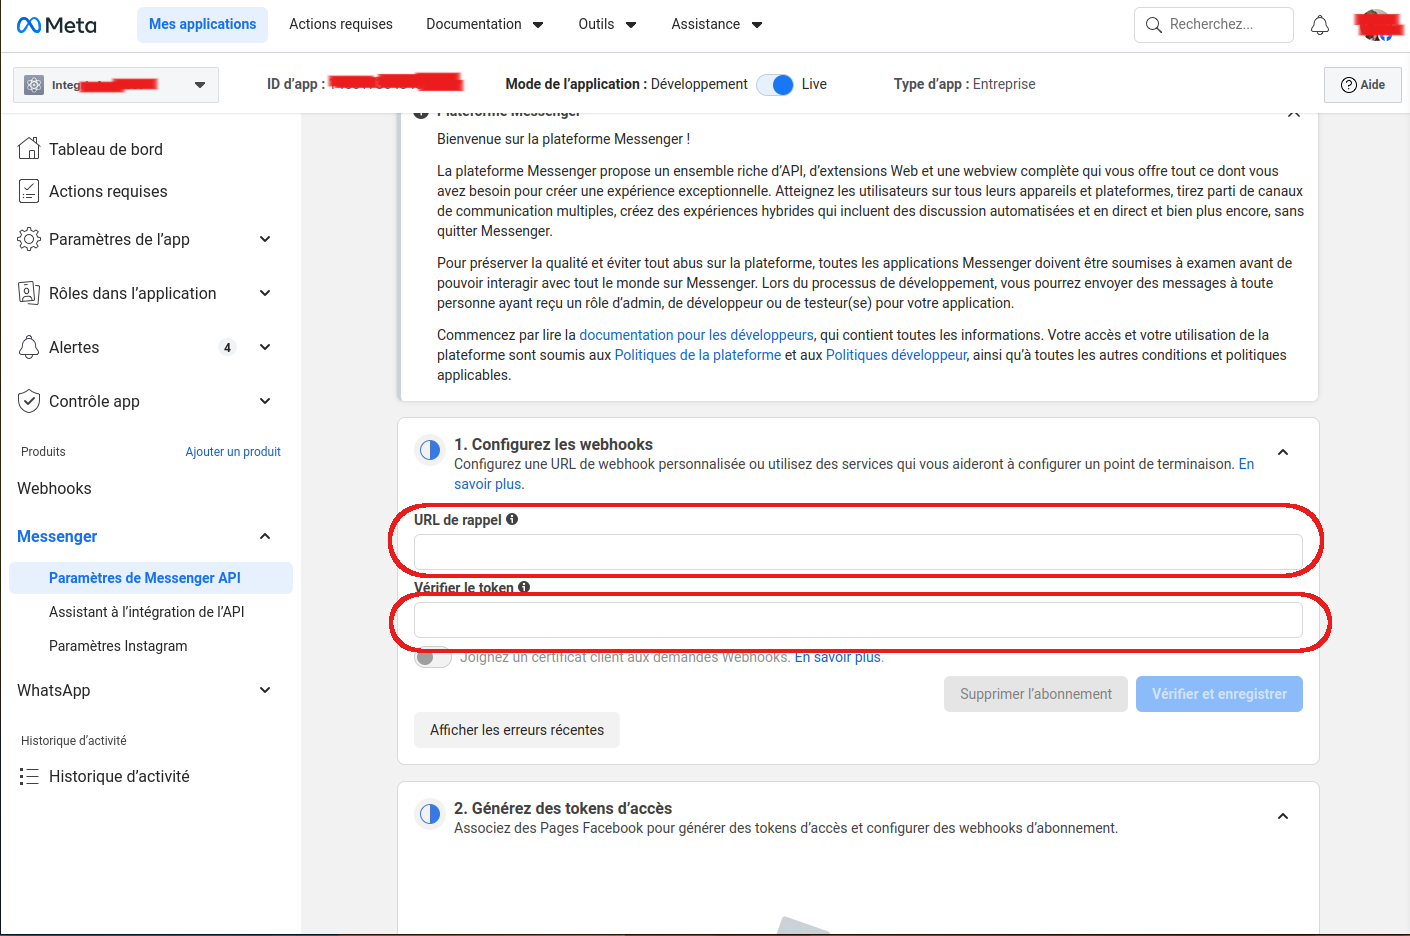Open the Mes applications tab
The width and height of the screenshot is (1410, 936).
(x=203, y=25)
